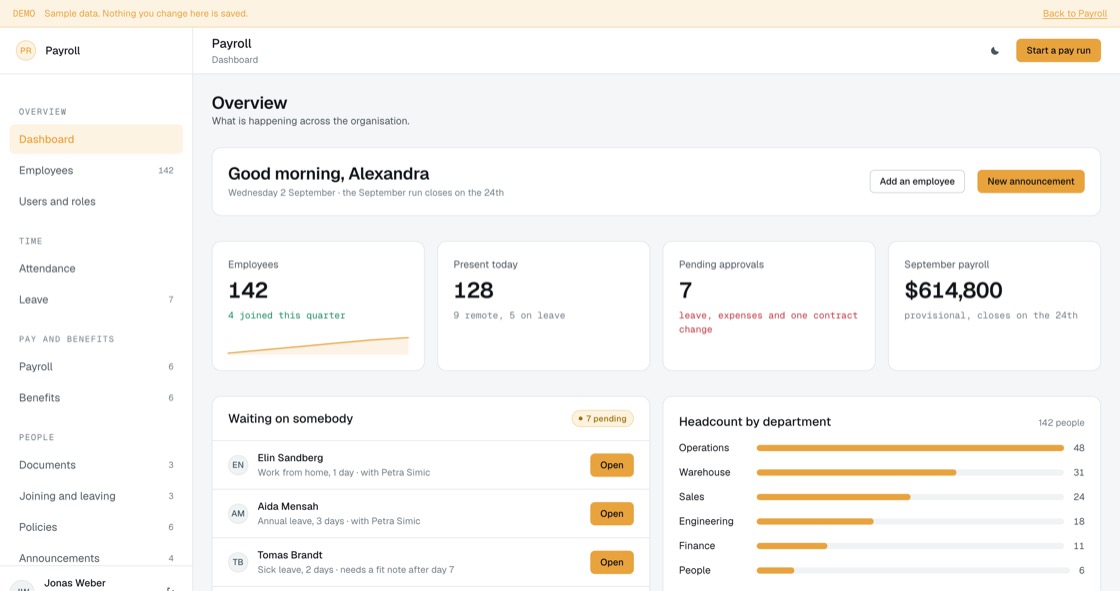Click the 'Headcount by department' heading
The height and width of the screenshot is (591, 1120).
click(754, 422)
